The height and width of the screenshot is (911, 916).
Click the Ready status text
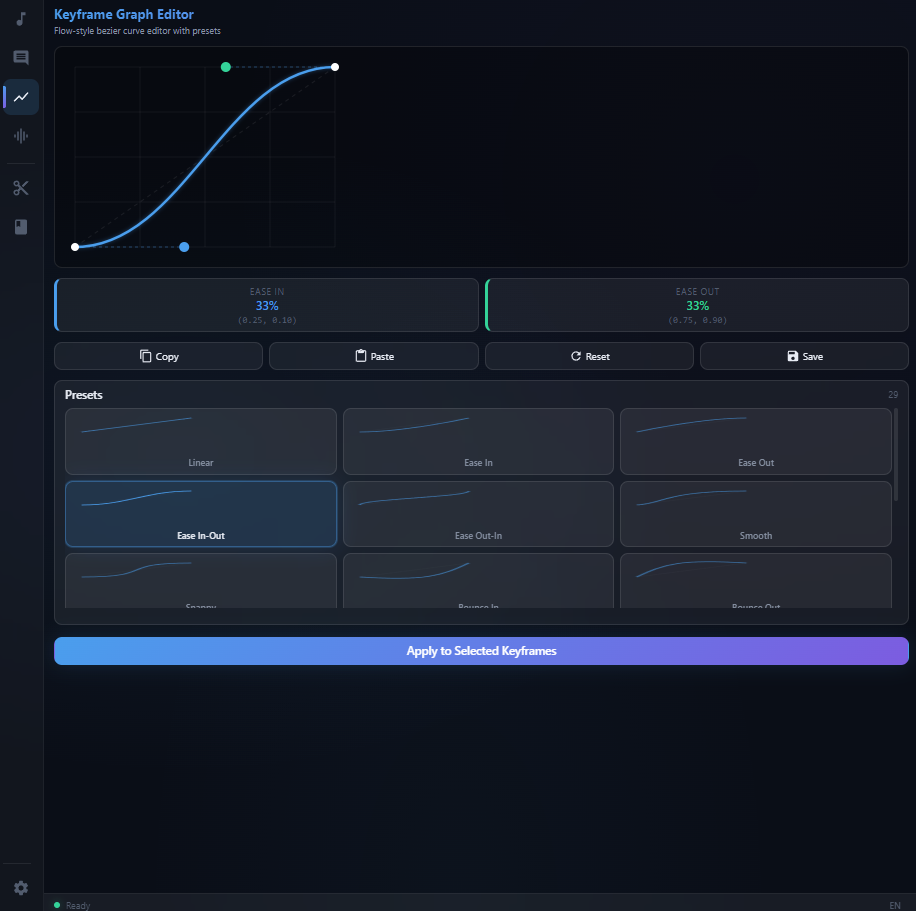78,905
